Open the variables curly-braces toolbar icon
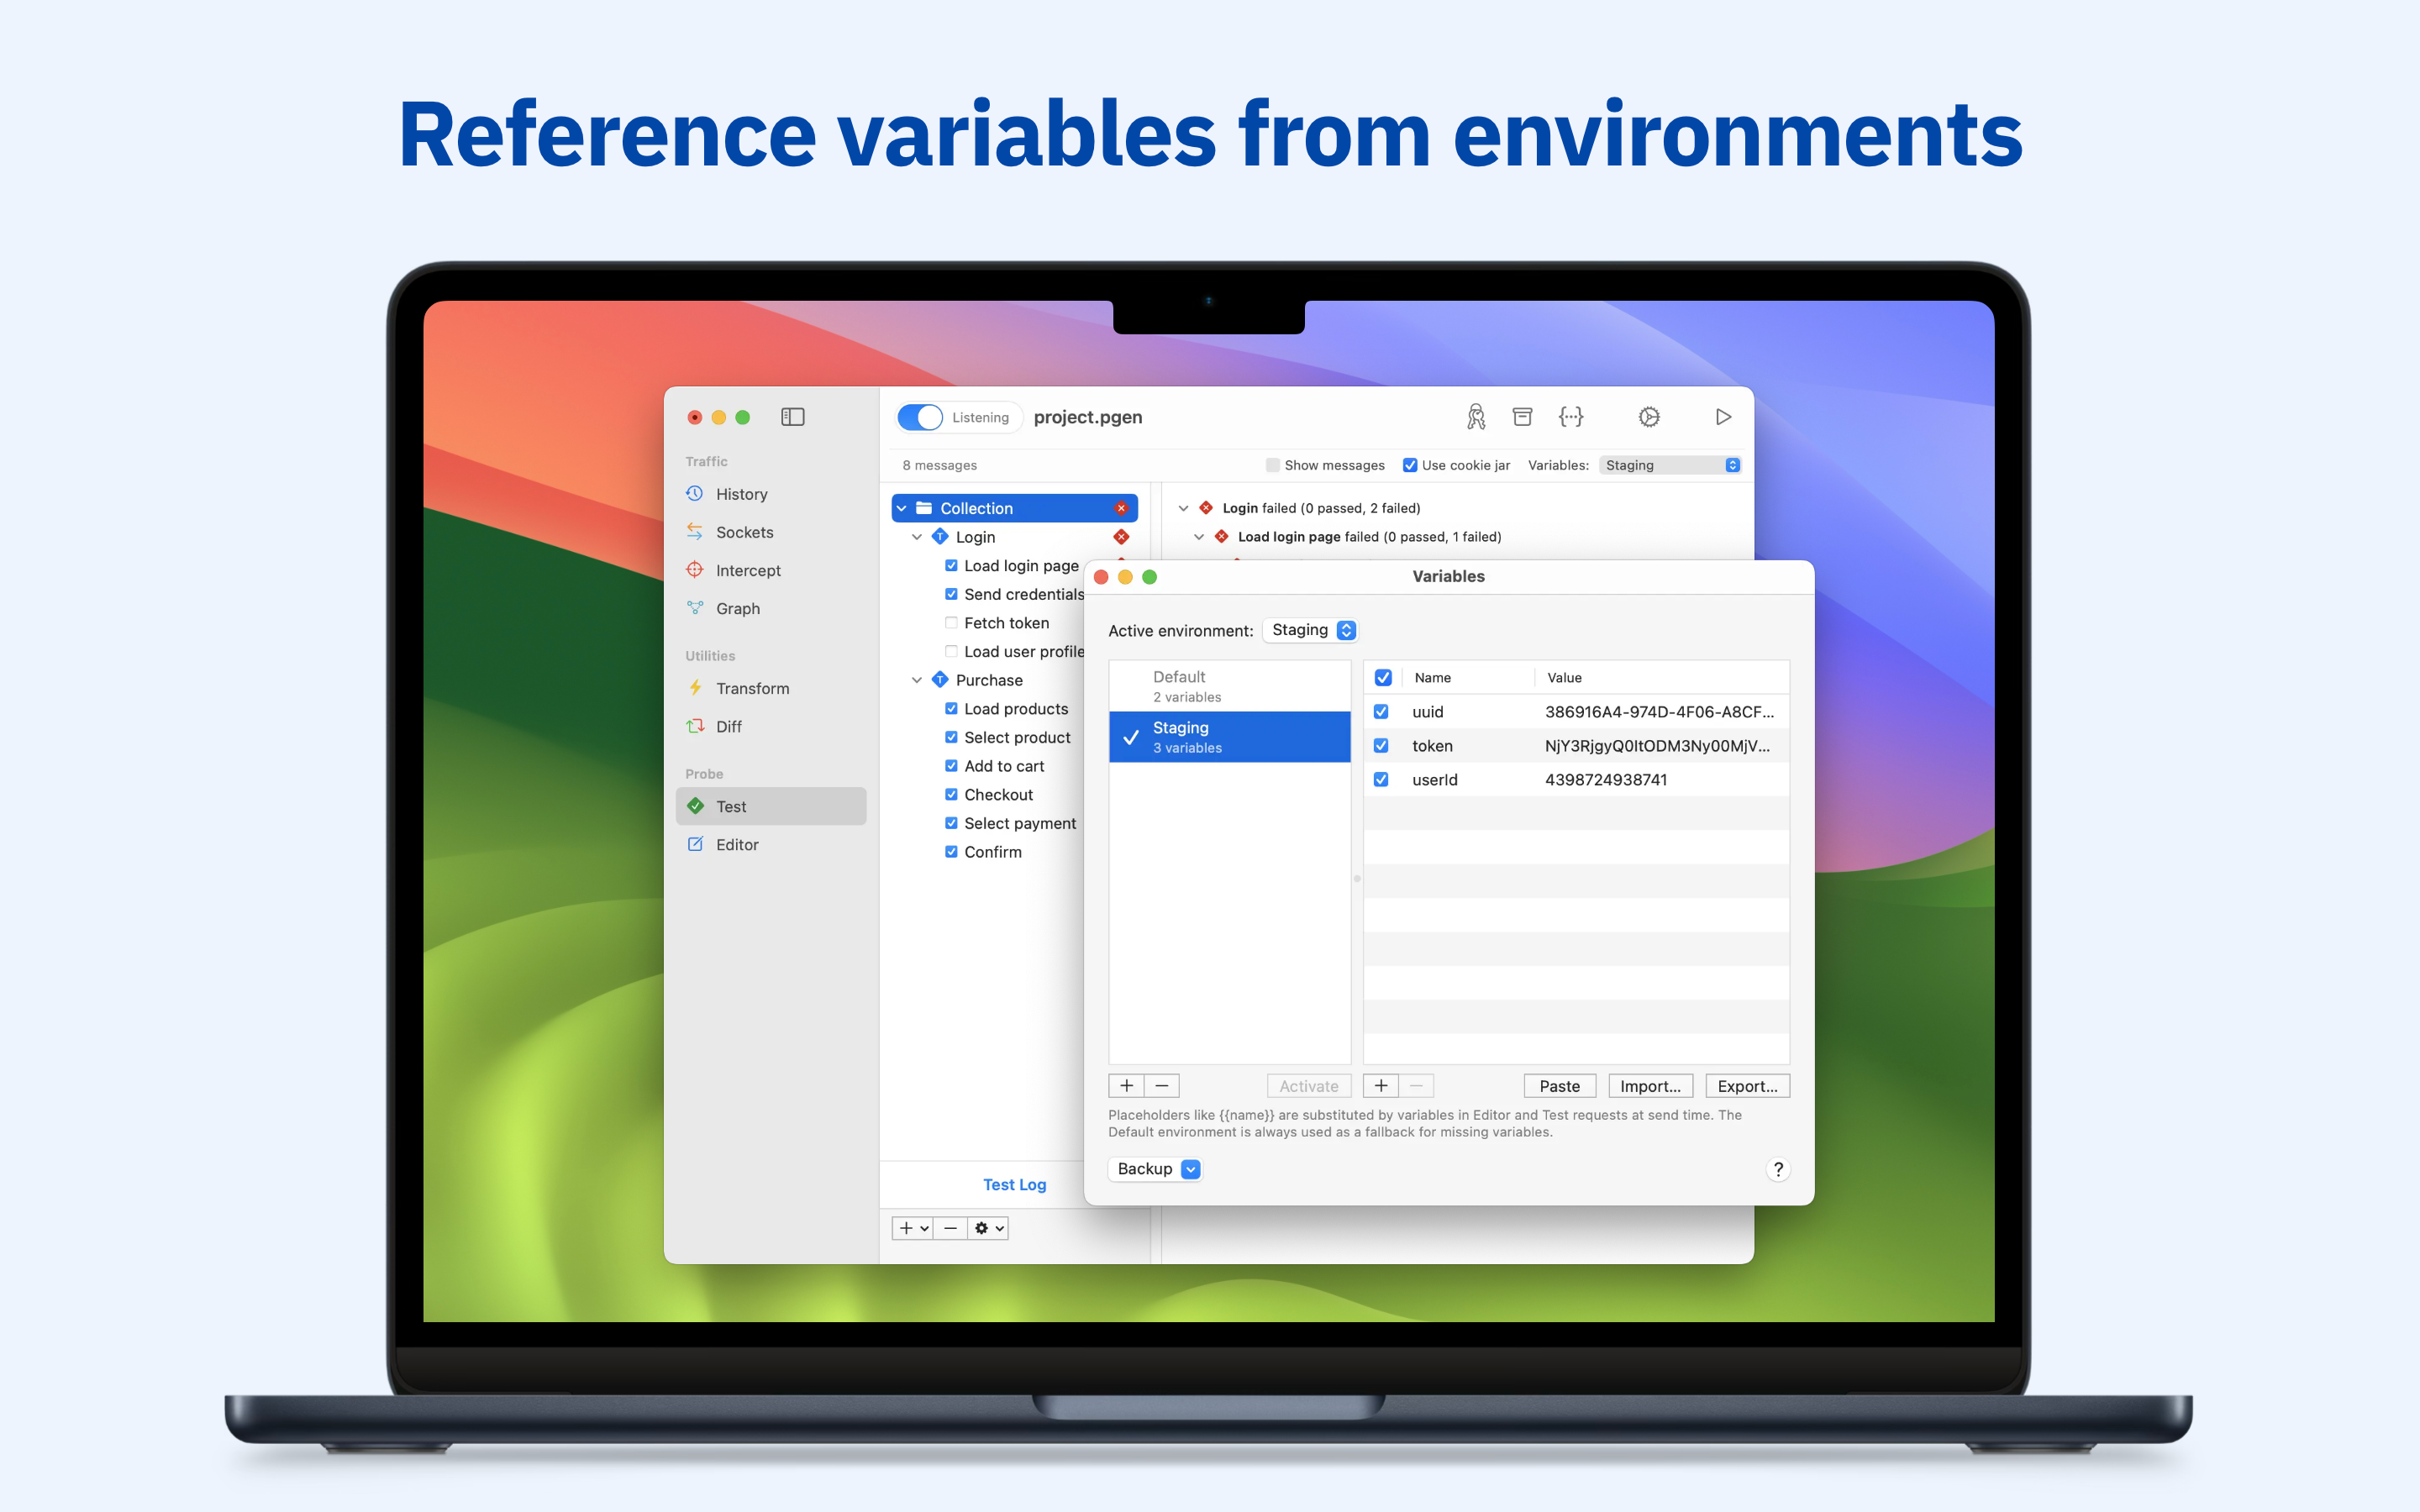 point(1571,417)
